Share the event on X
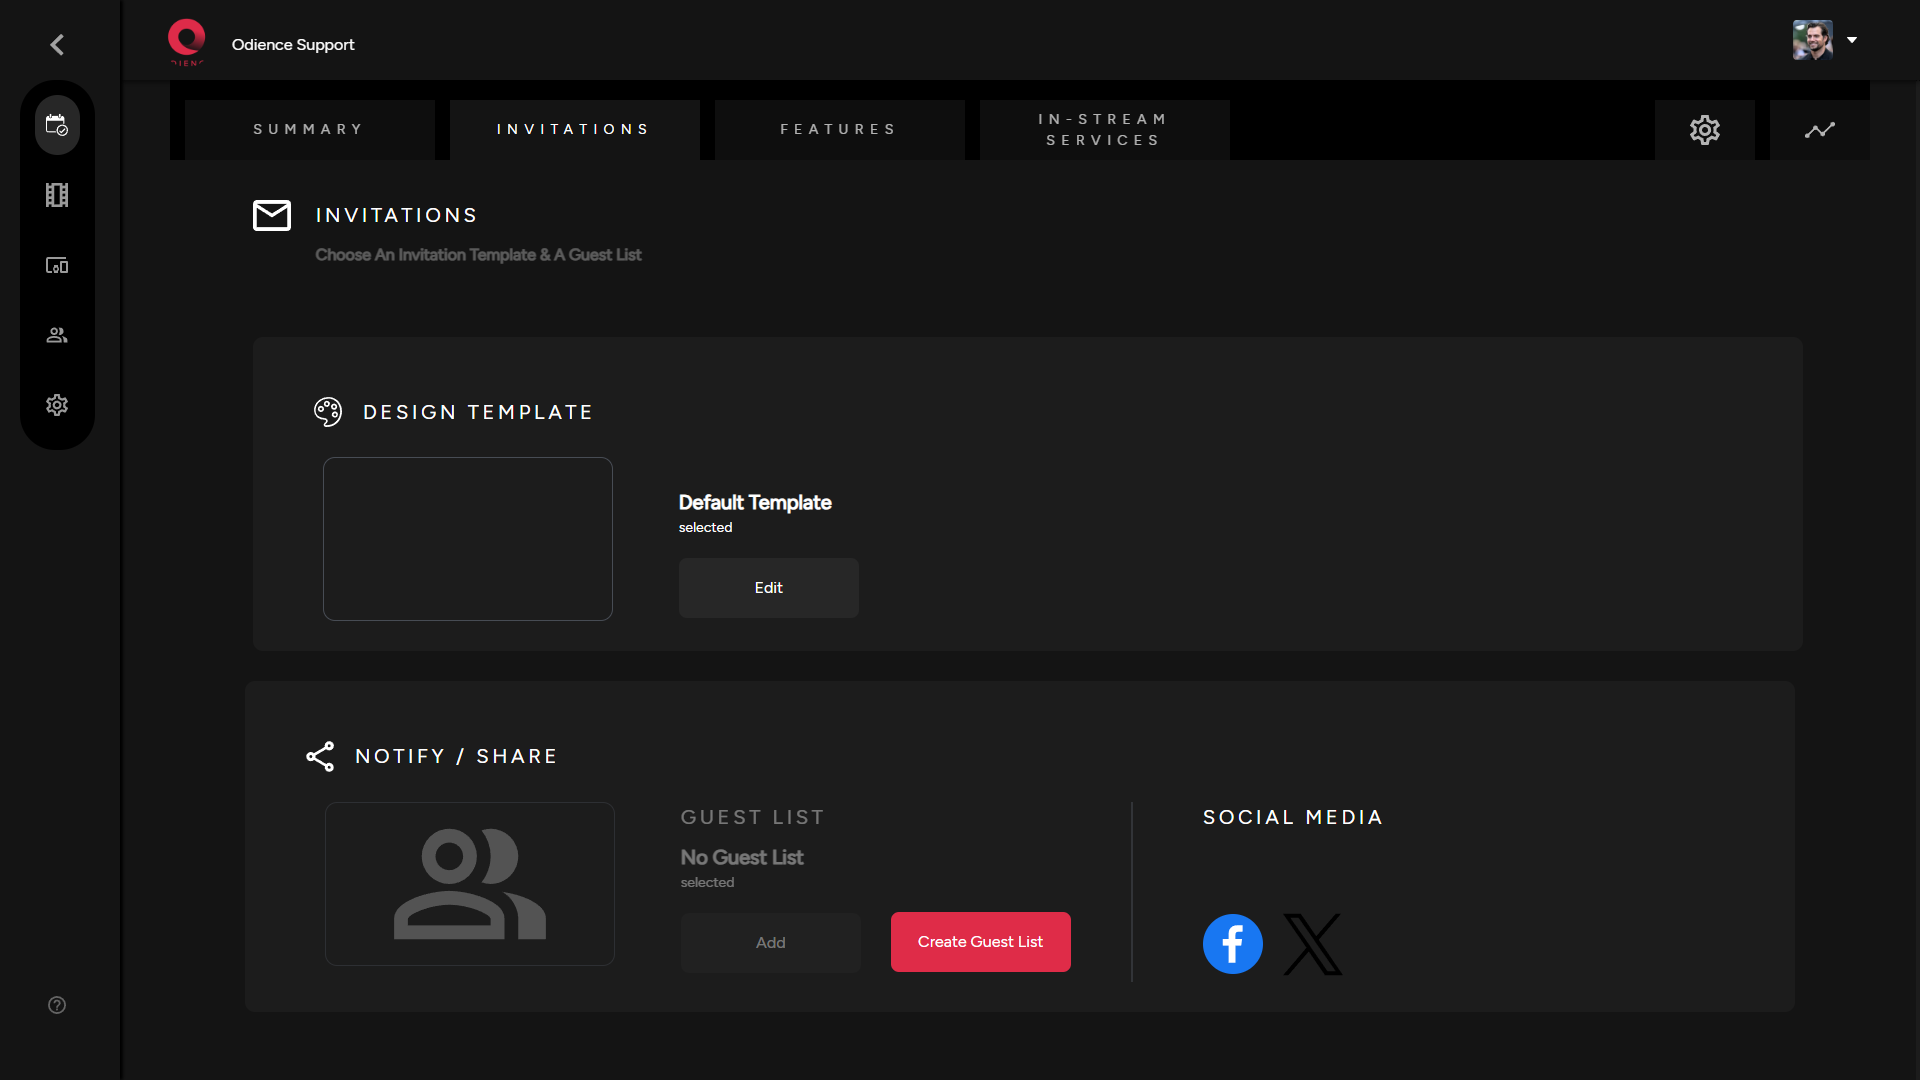Image resolution: width=1920 pixels, height=1080 pixels. tap(1312, 943)
